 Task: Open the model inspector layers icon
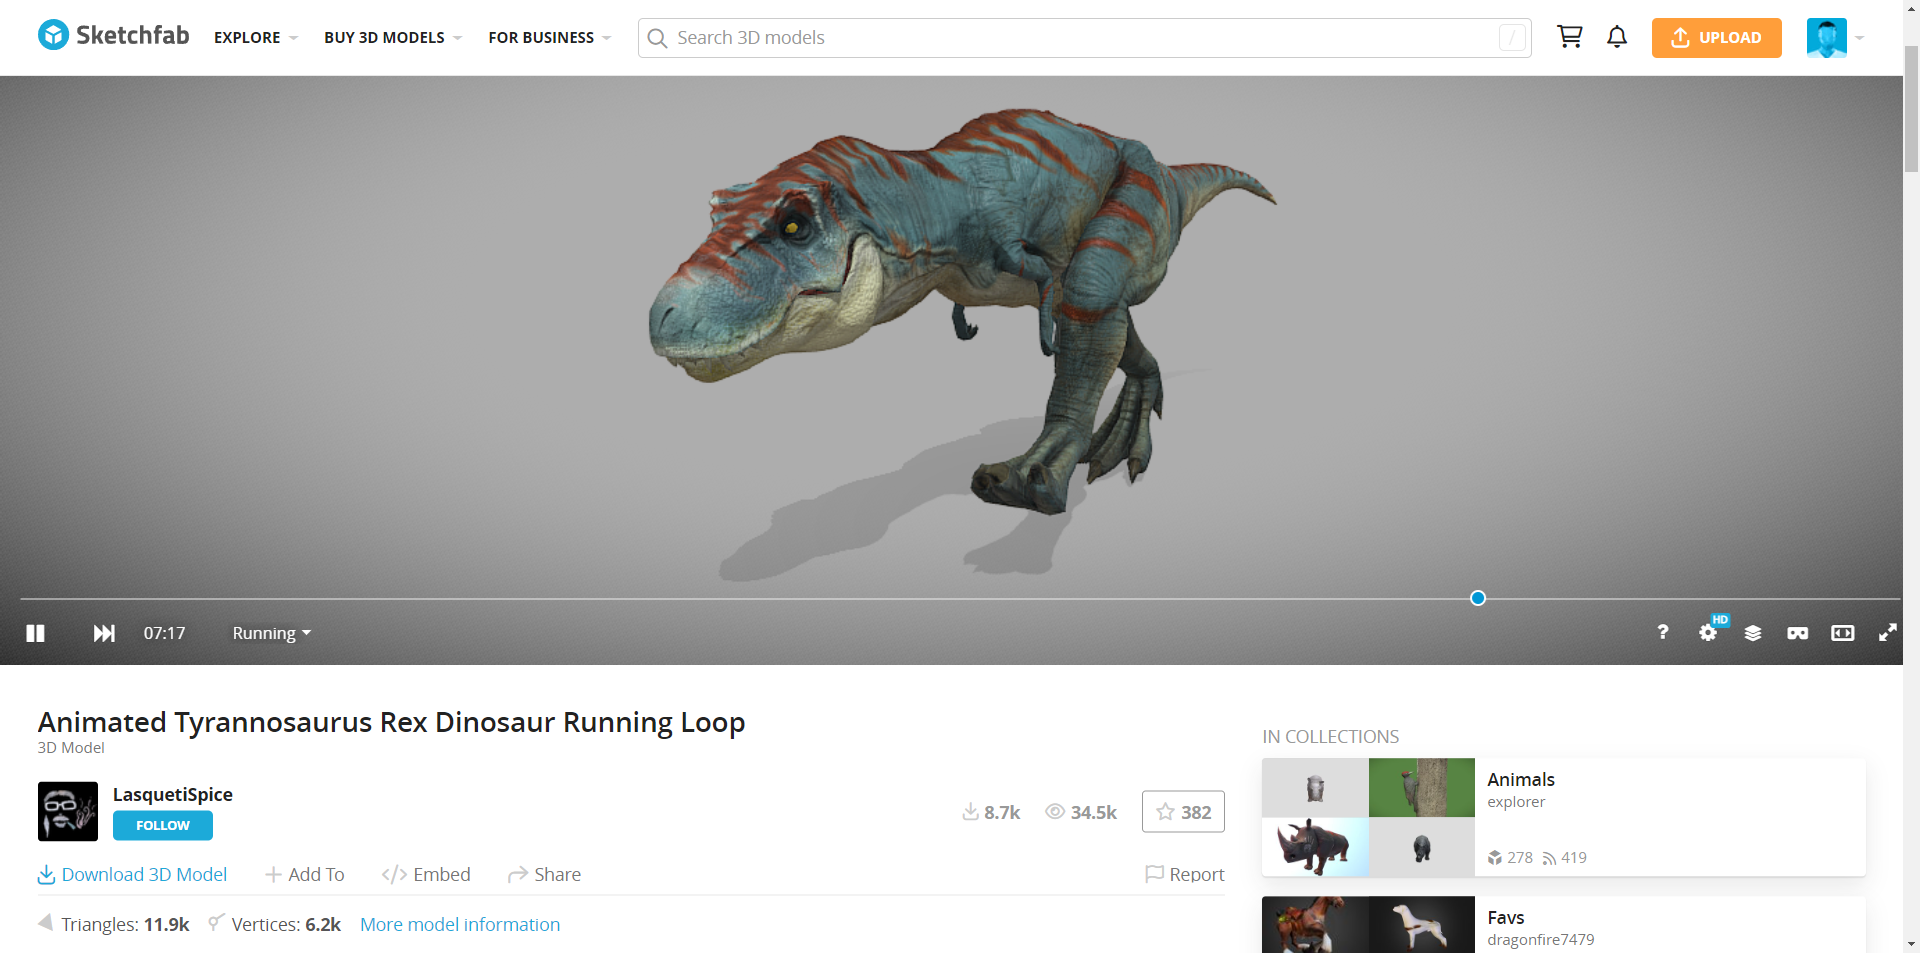[x=1753, y=633]
